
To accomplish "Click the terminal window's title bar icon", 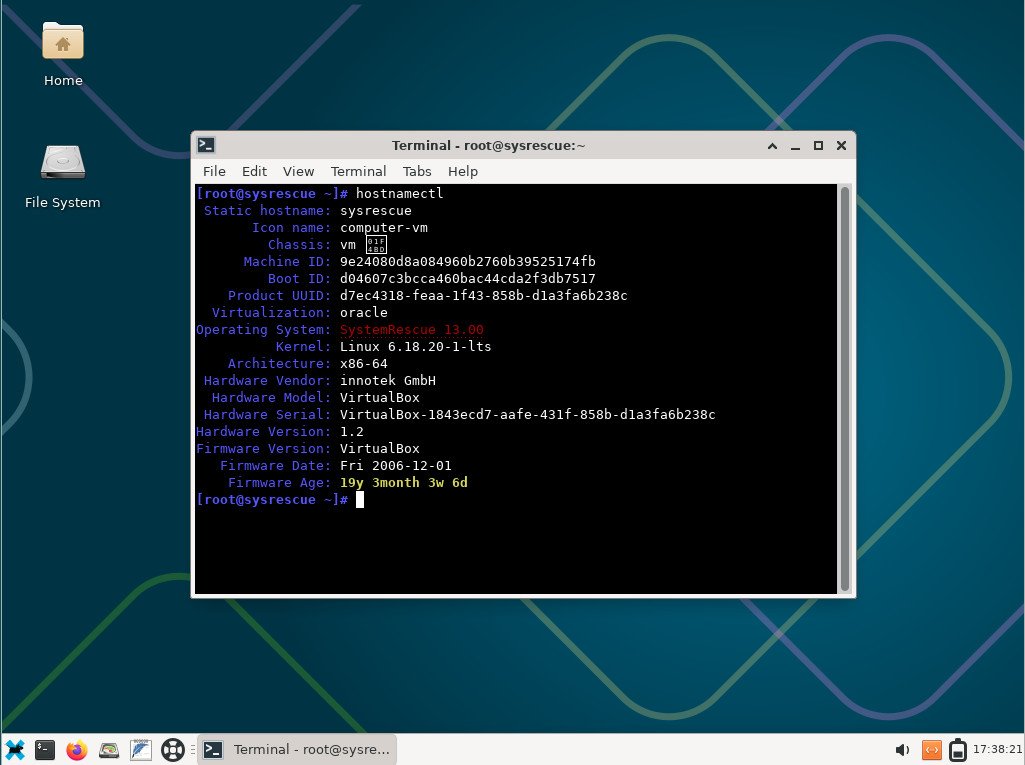I will [x=206, y=145].
